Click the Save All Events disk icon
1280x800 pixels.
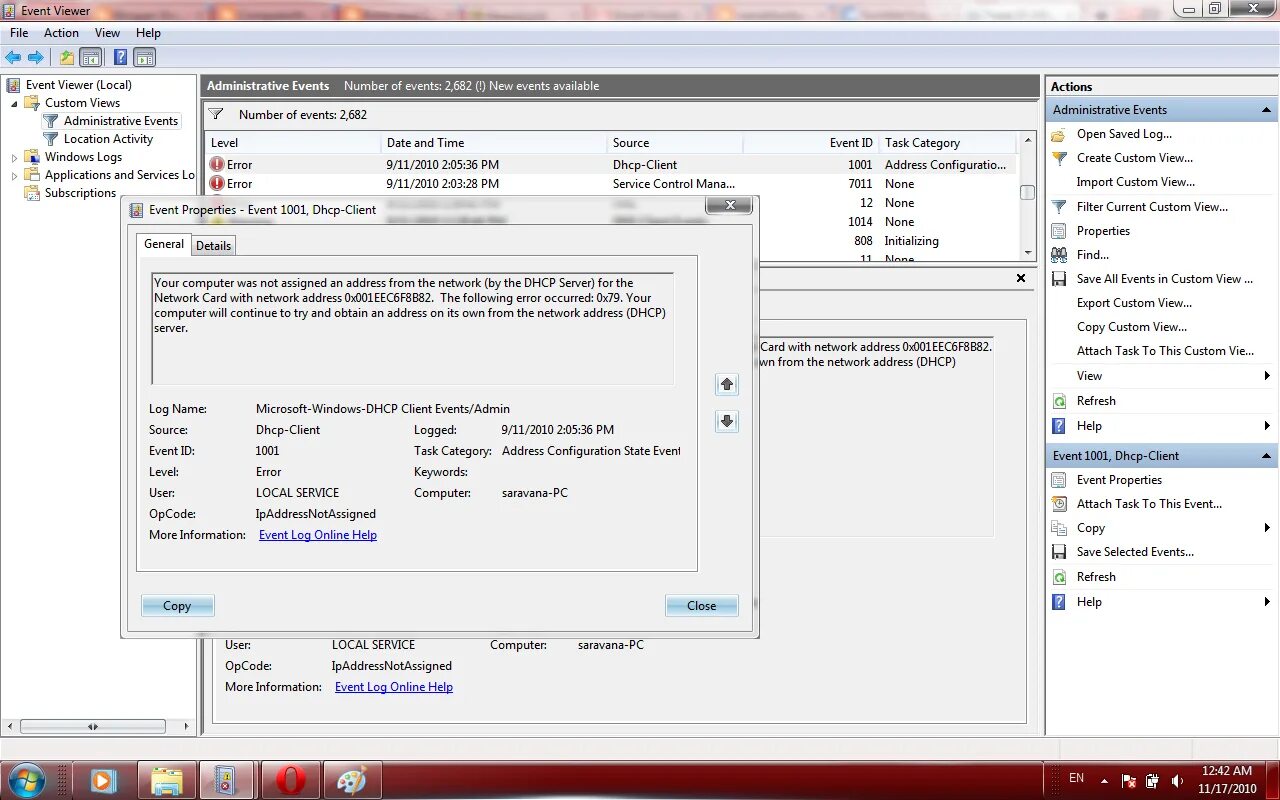coord(1059,279)
